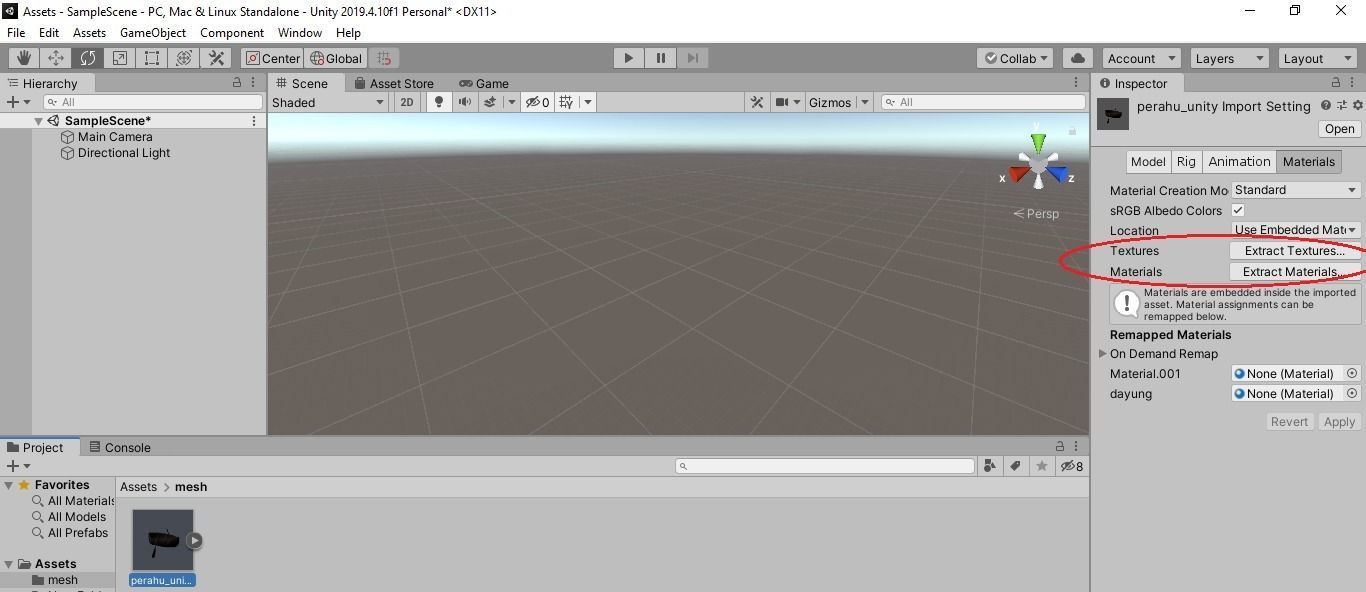Viewport: 1366px width, 592px height.
Task: Toggle scene grid visibility
Action: (x=566, y=102)
